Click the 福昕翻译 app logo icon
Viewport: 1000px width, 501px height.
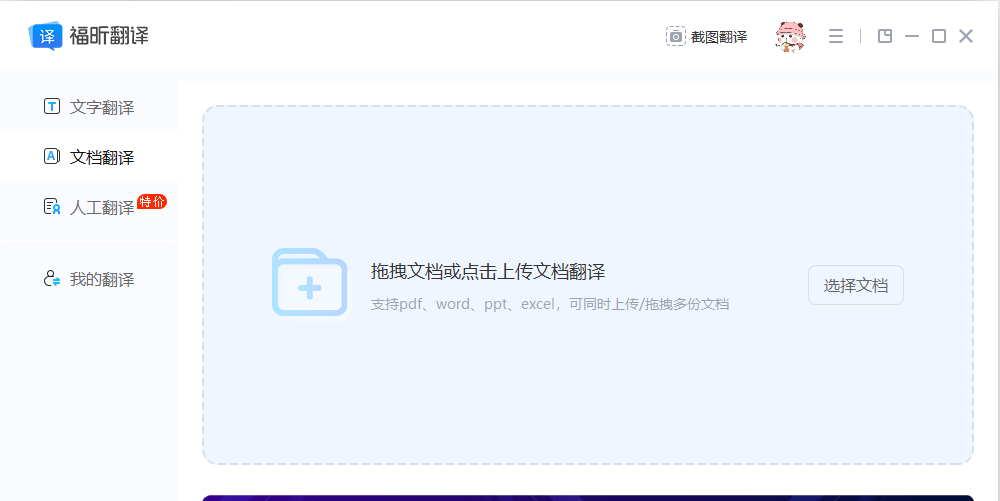[x=45, y=36]
